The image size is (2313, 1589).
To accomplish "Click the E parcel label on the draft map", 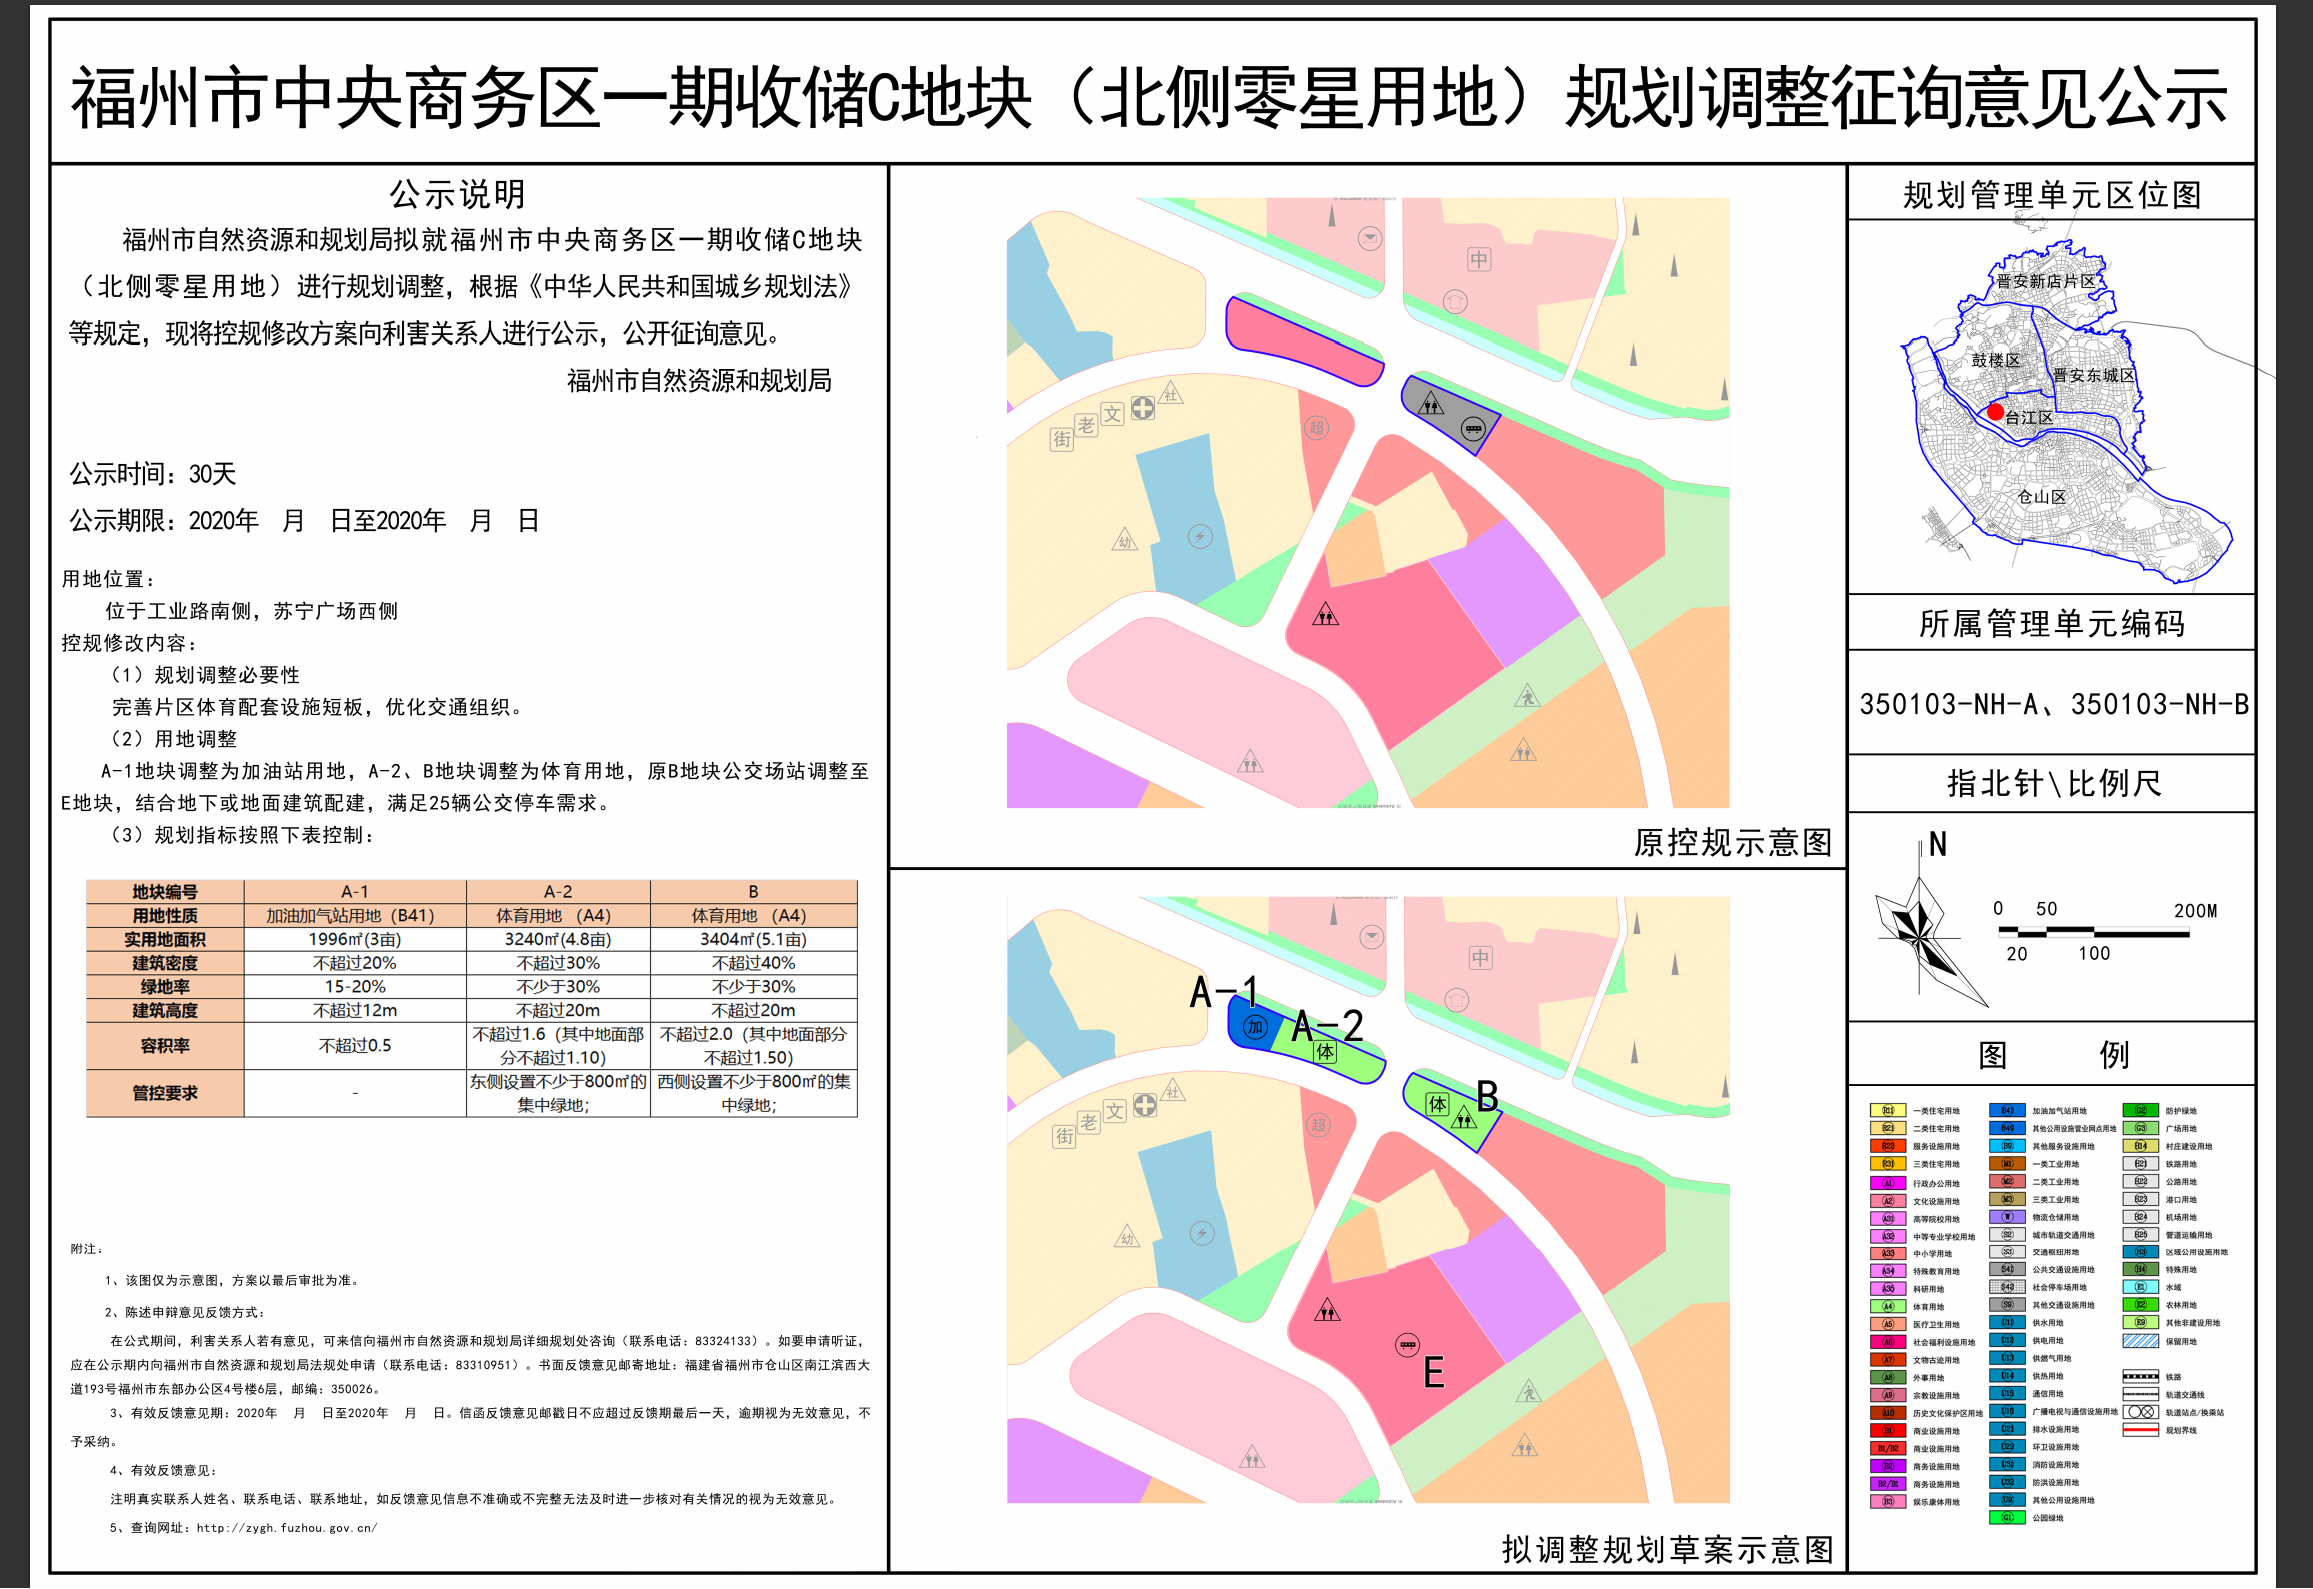I will (1434, 1372).
